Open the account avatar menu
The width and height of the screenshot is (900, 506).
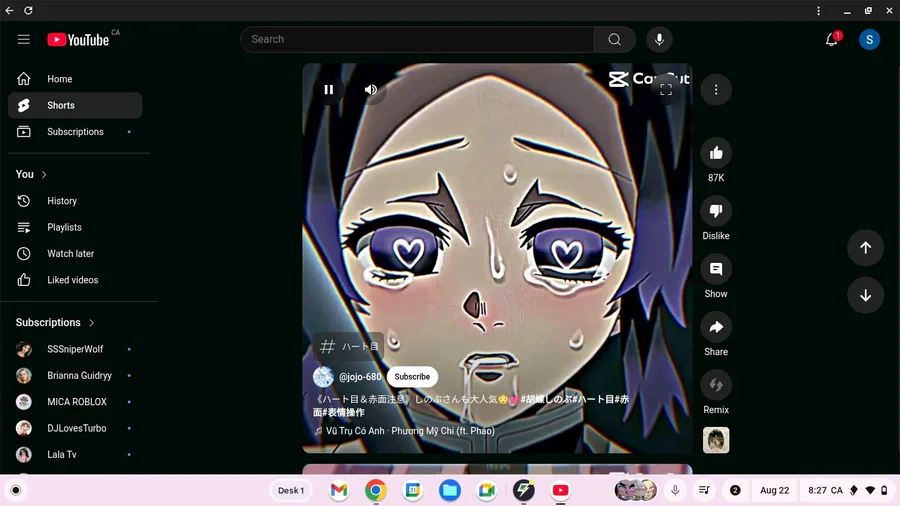869,39
